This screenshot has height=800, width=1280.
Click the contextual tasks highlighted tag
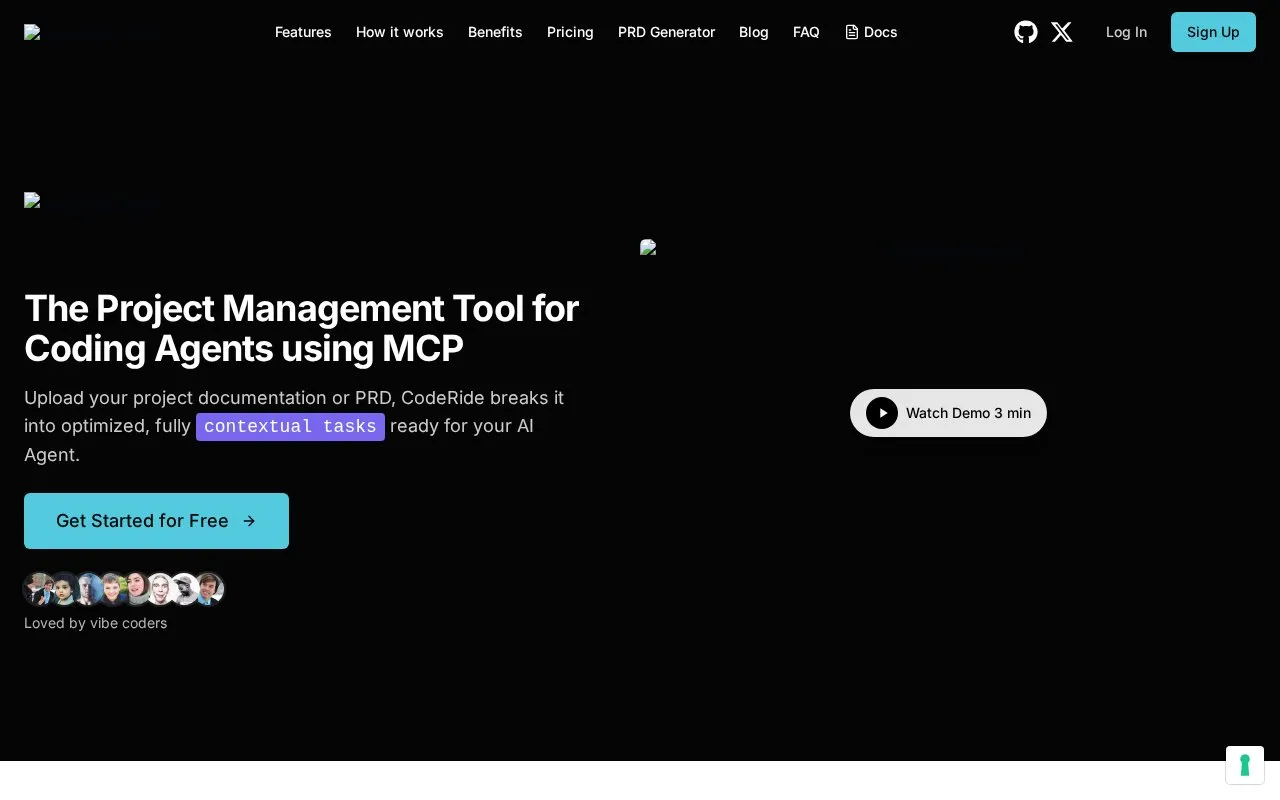(290, 427)
